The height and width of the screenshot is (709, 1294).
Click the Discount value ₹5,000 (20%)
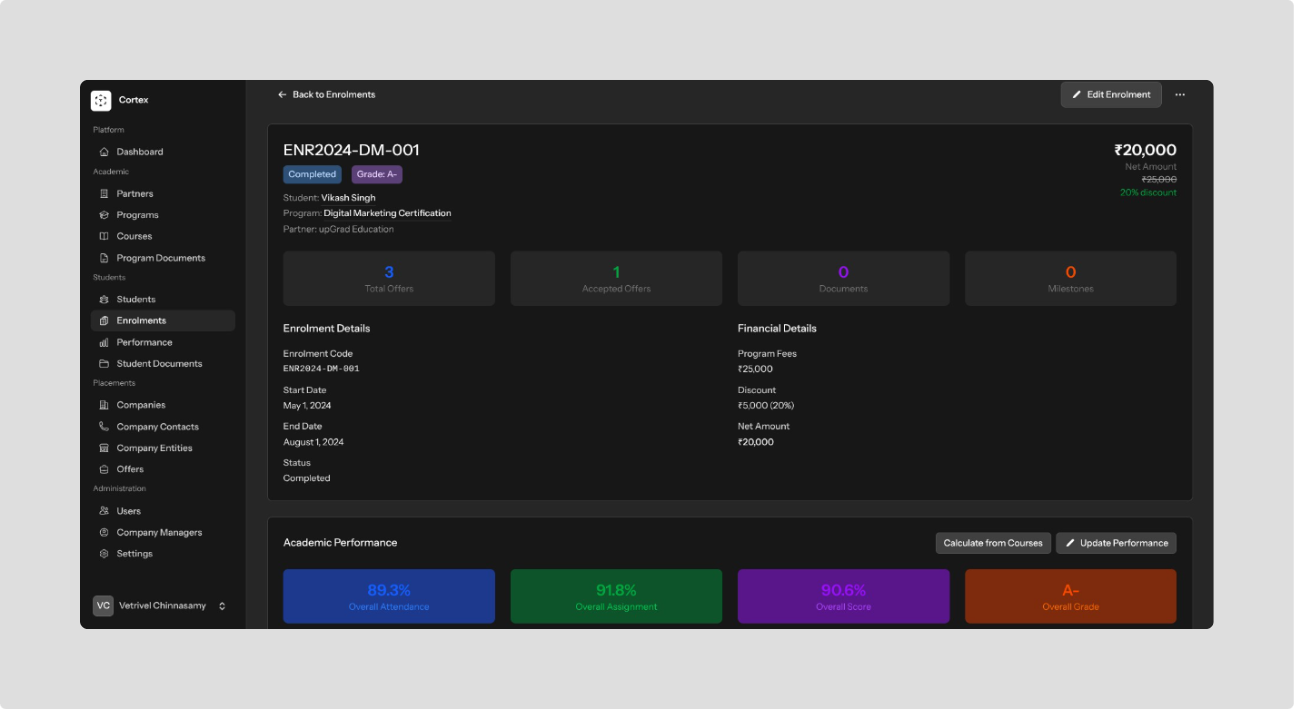pyautogui.click(x=766, y=406)
